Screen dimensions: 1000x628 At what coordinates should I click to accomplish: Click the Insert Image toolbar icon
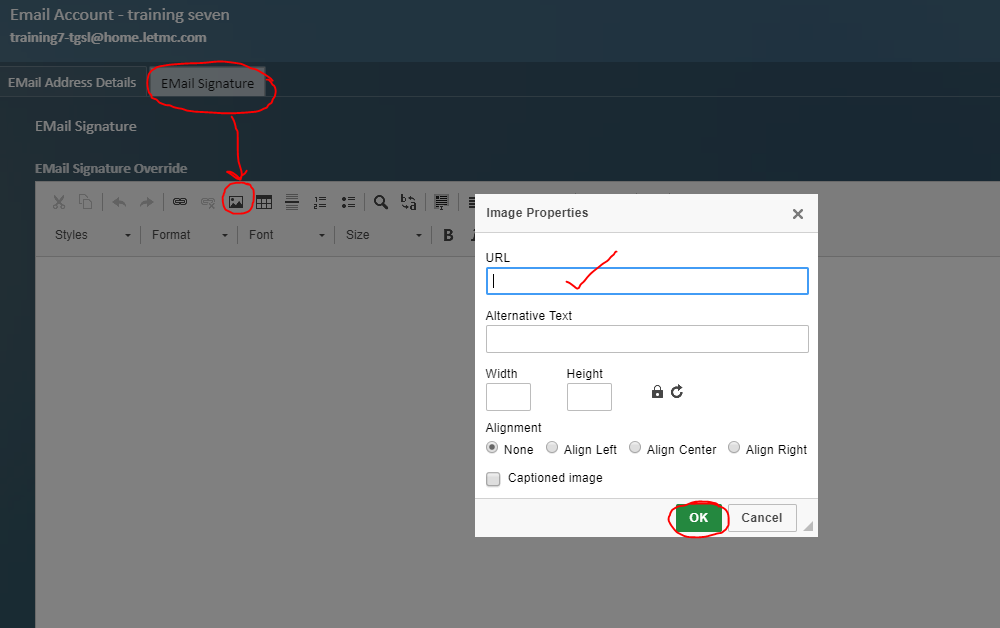236,202
